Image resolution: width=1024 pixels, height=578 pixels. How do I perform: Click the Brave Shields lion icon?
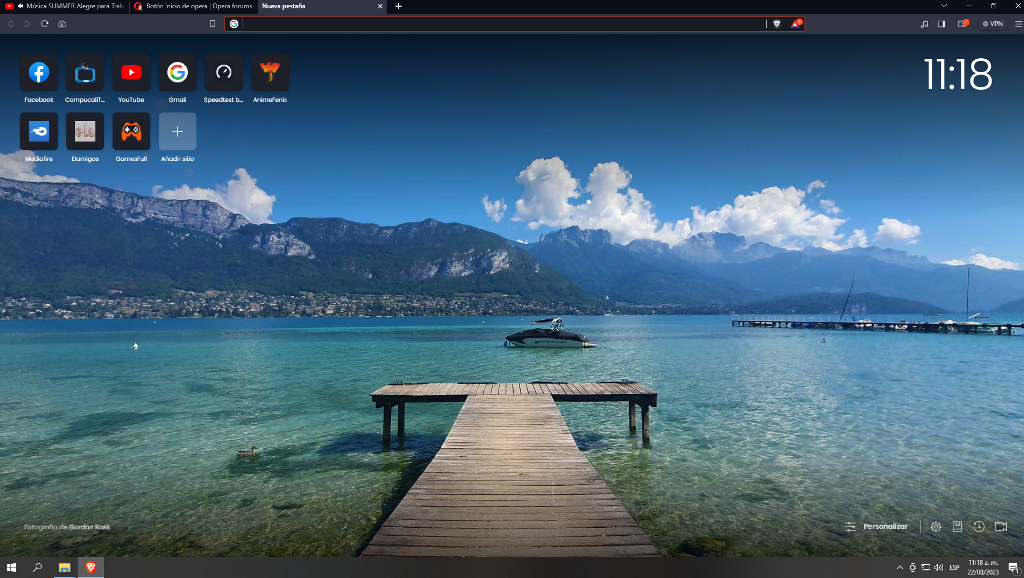(x=776, y=23)
